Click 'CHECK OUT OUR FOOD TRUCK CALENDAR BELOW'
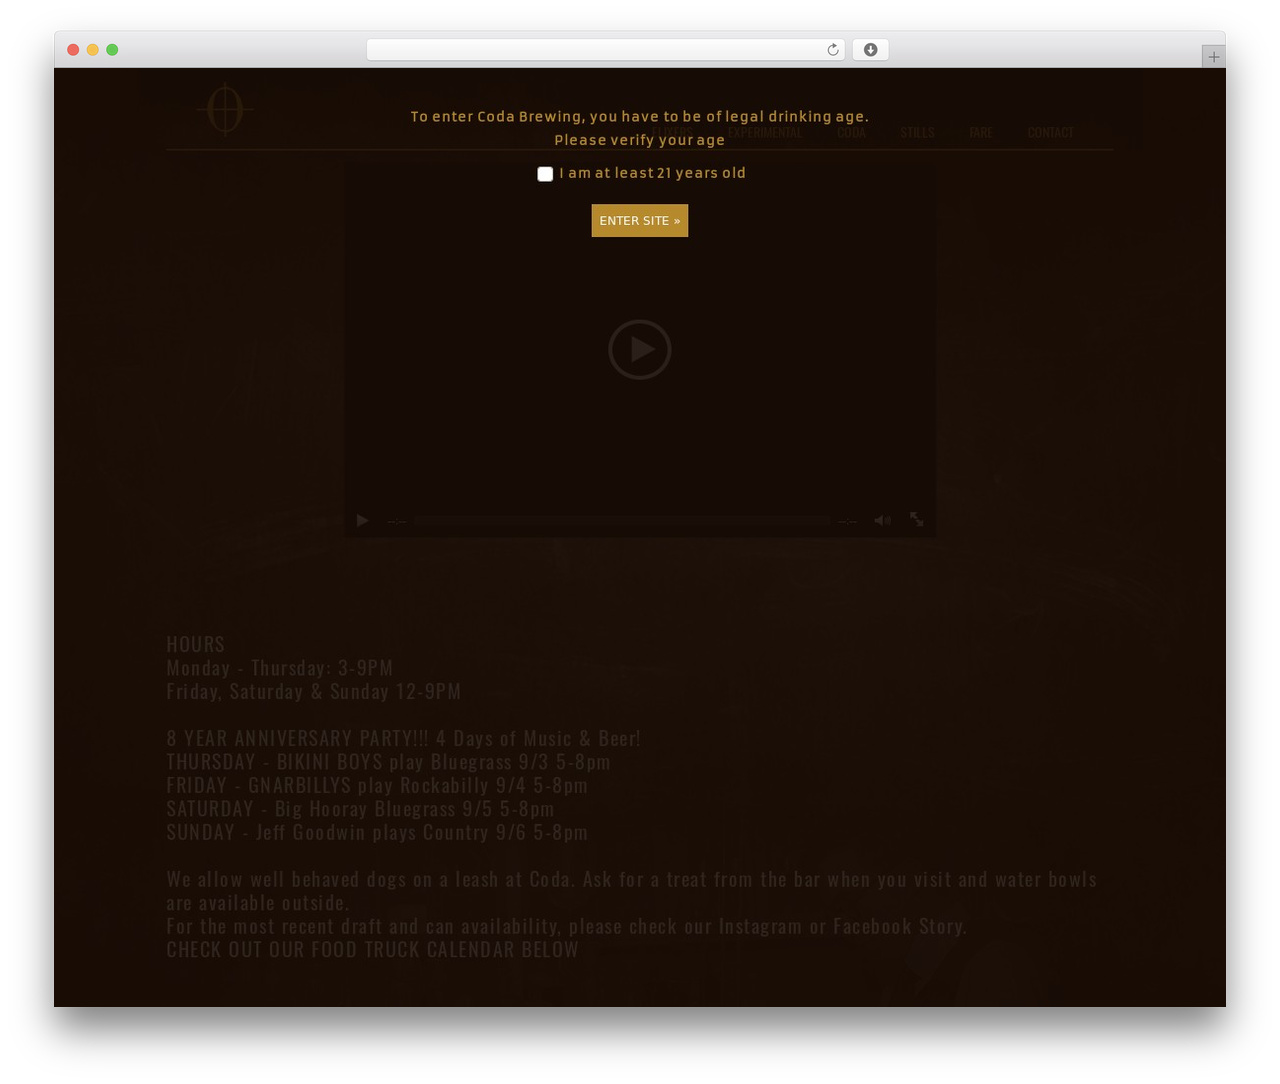Viewport: 1280px width, 1084px height. (x=372, y=949)
